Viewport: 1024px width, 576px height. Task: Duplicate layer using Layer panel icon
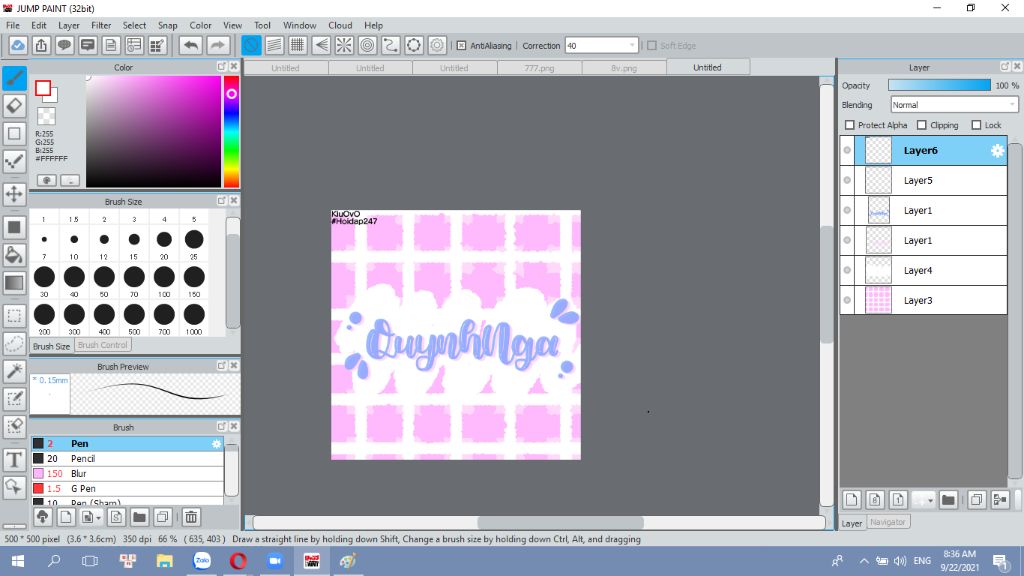pyautogui.click(x=976, y=500)
